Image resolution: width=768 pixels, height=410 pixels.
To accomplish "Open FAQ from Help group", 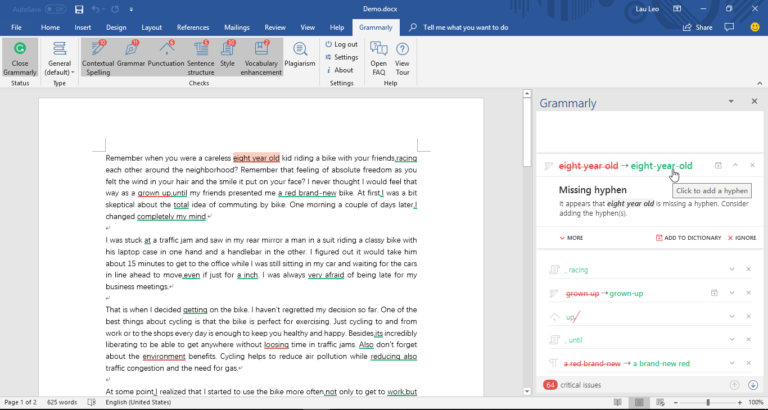I will [379, 58].
